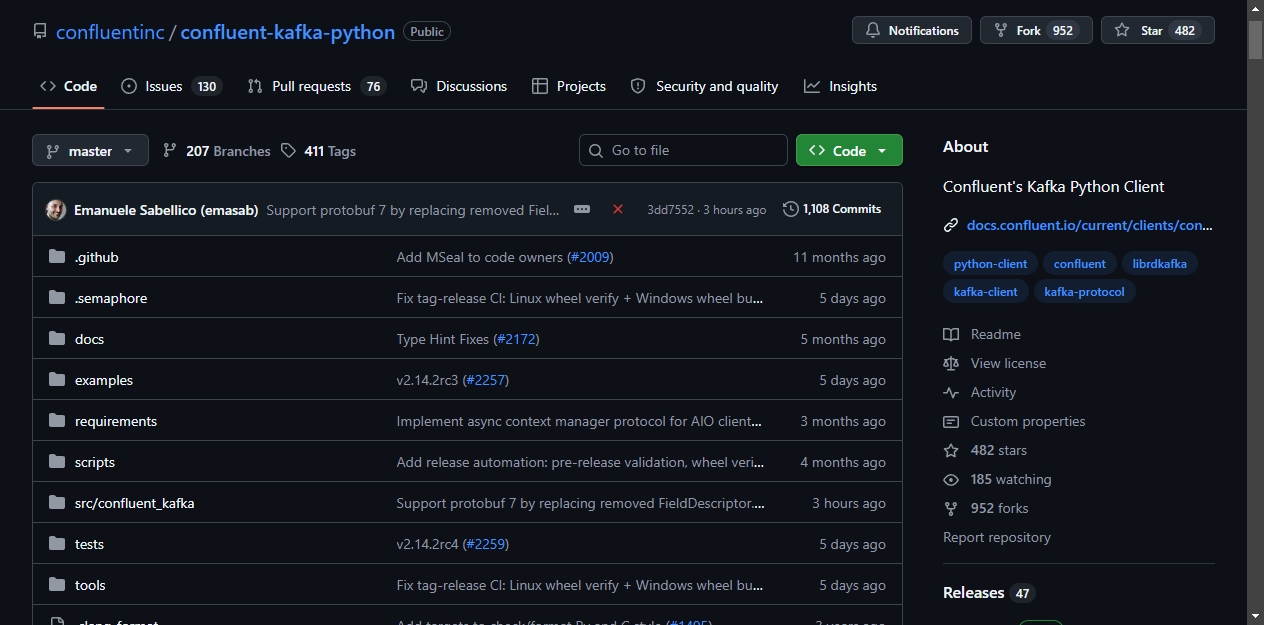Select the kafka-protocol topic tag
Image resolution: width=1264 pixels, height=625 pixels.
(x=1084, y=292)
